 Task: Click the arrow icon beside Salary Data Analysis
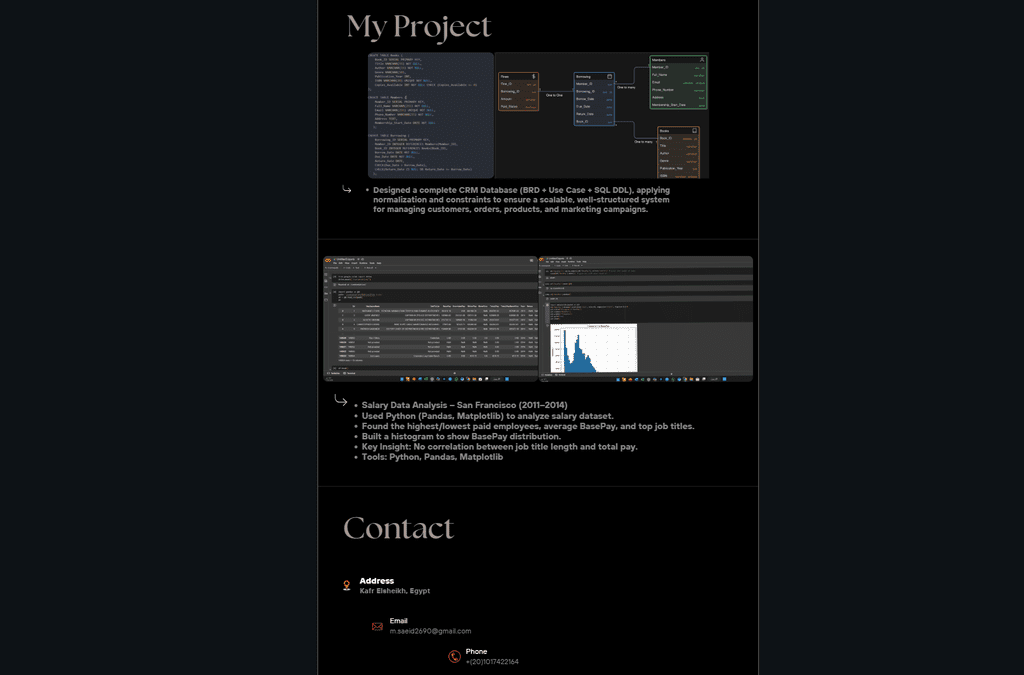(x=341, y=400)
